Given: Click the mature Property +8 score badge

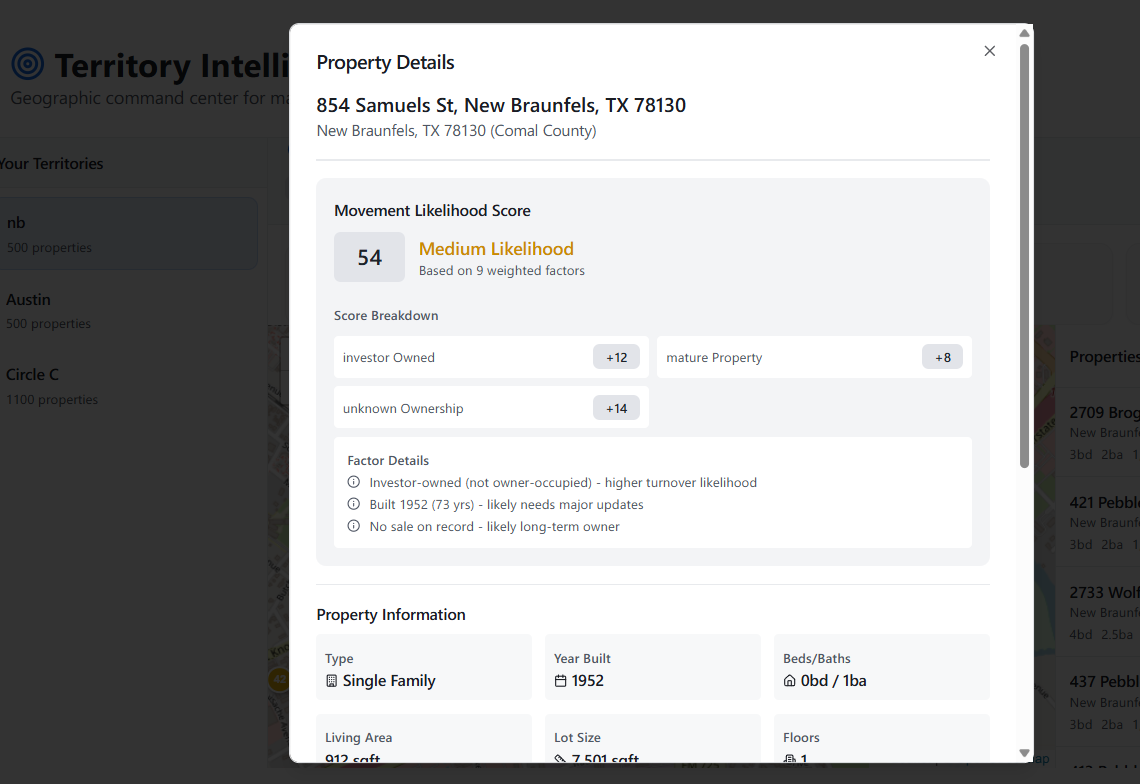Looking at the screenshot, I should [x=942, y=357].
